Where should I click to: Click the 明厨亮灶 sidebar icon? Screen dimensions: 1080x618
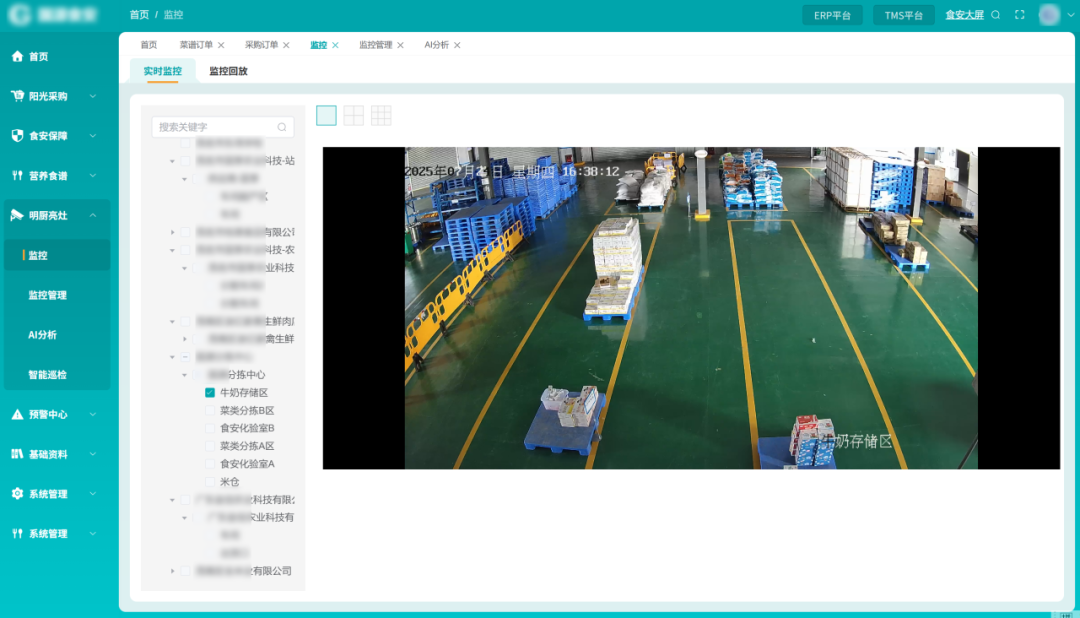pyautogui.click(x=17, y=216)
